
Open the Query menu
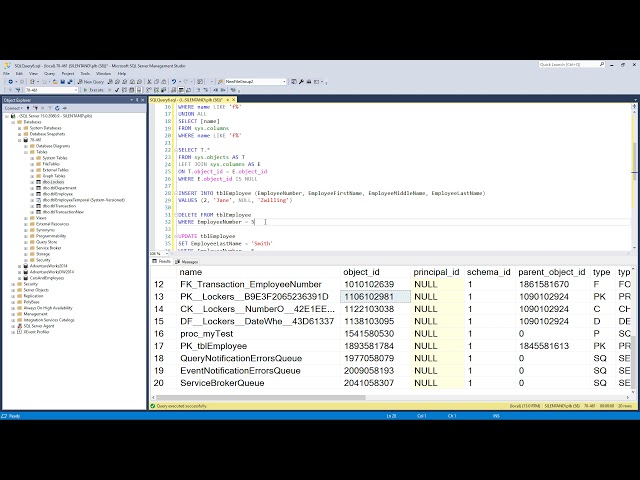(x=49, y=73)
